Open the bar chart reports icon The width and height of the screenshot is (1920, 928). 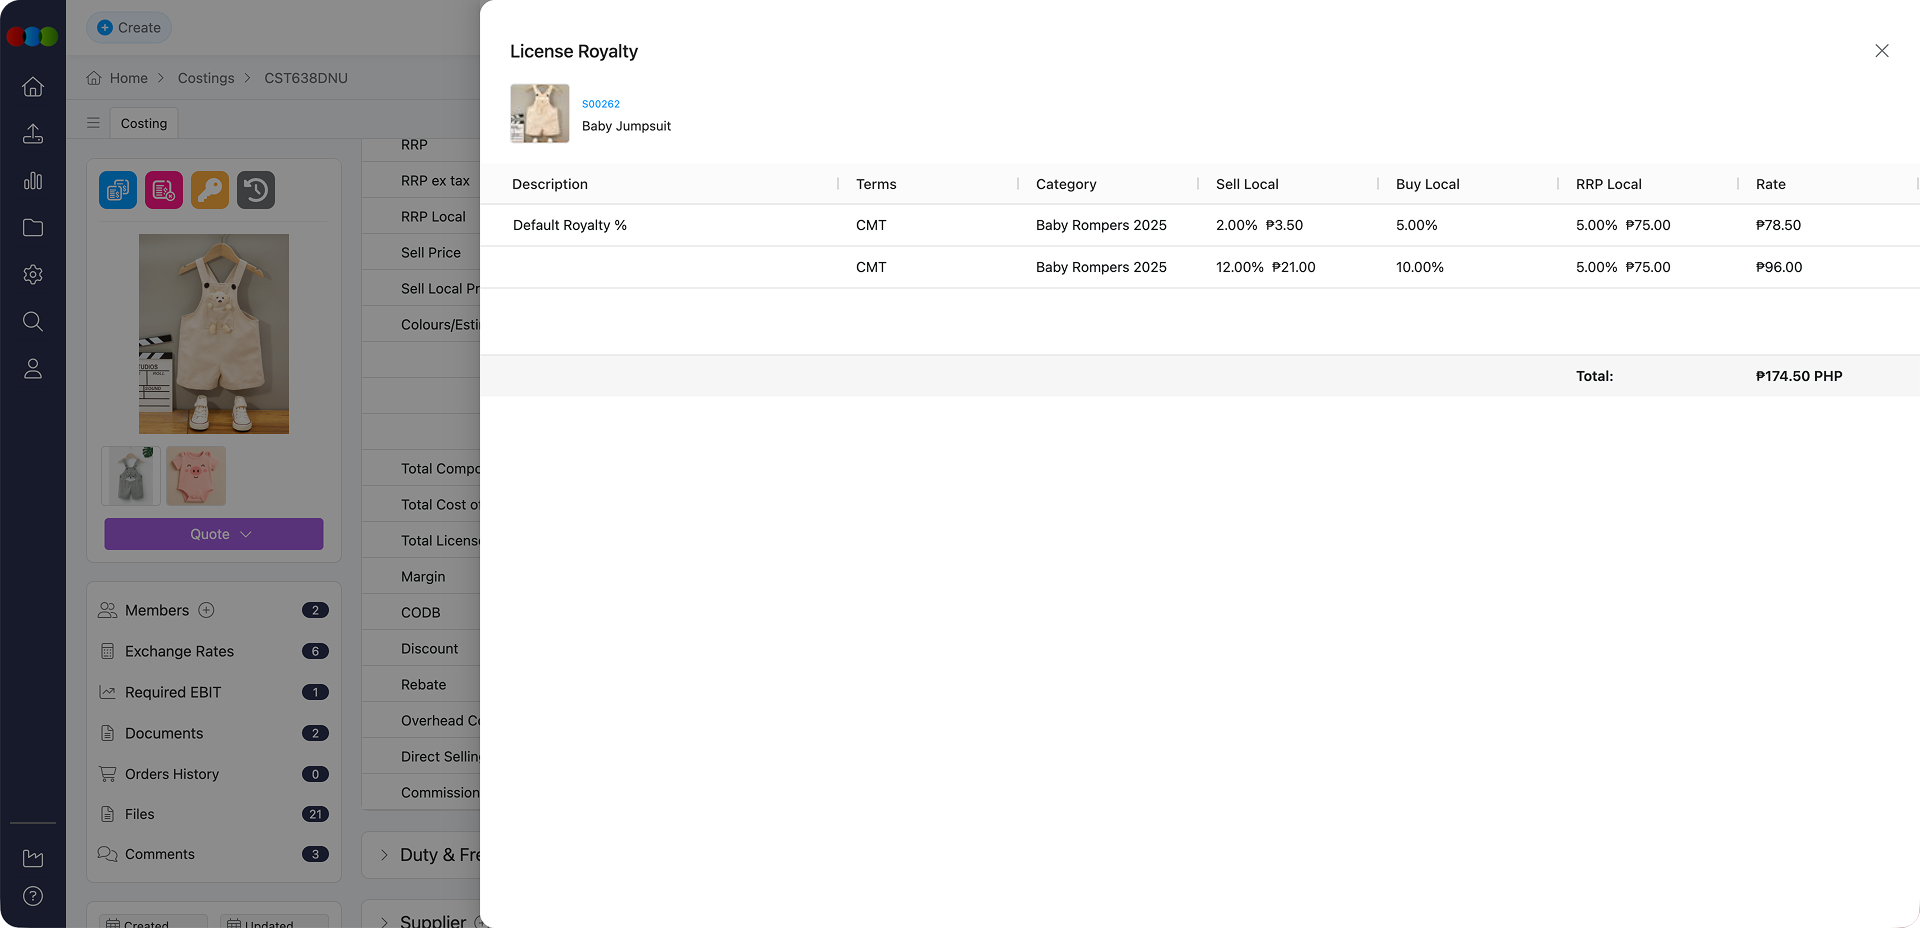tap(33, 181)
